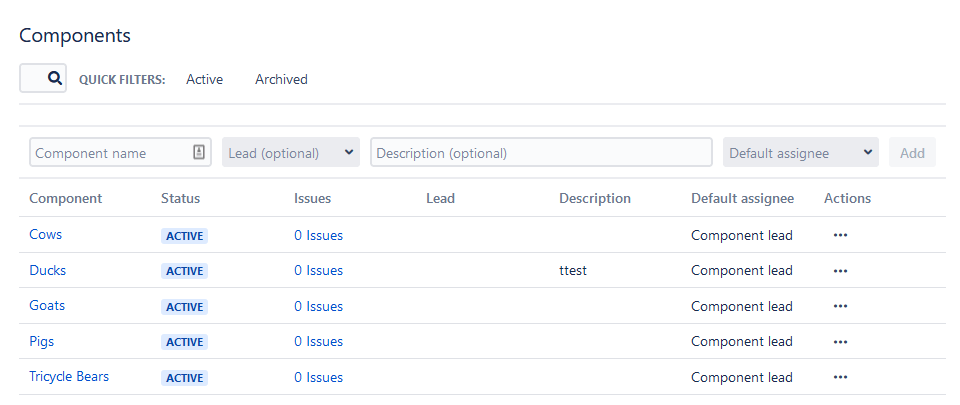Click the ACTIVE status badge for Cows
The width and height of the screenshot is (960, 405).
[x=184, y=237]
